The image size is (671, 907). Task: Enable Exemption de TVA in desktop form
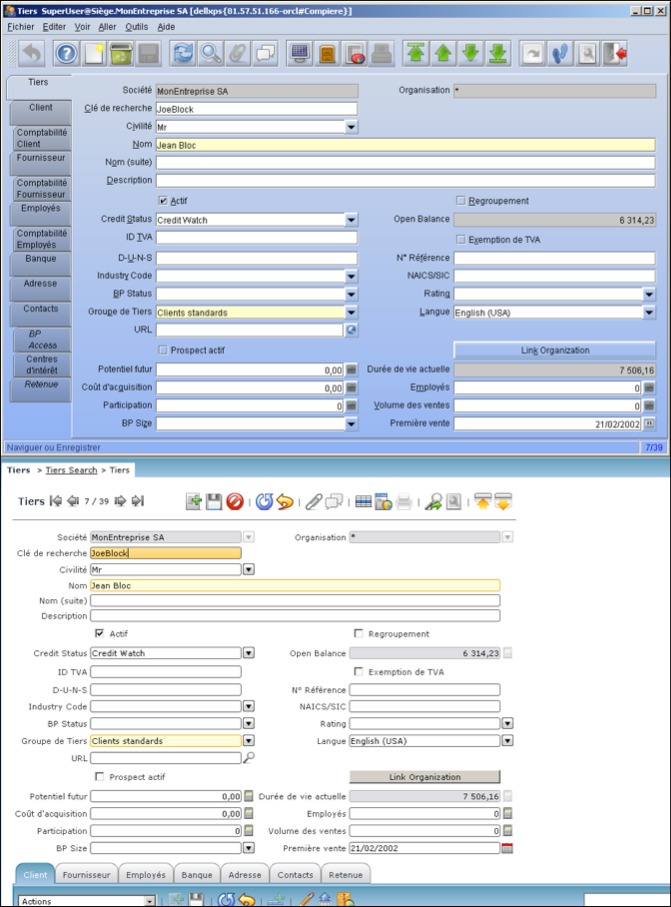coord(461,239)
